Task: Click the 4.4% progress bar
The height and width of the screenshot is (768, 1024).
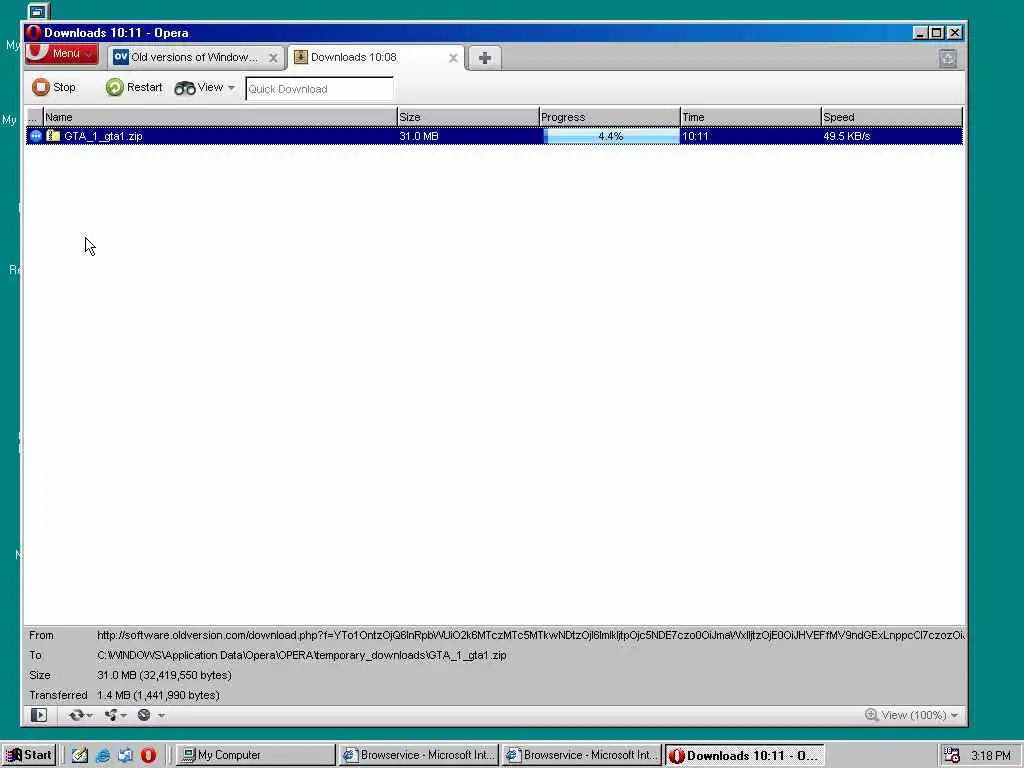Action: 611,136
